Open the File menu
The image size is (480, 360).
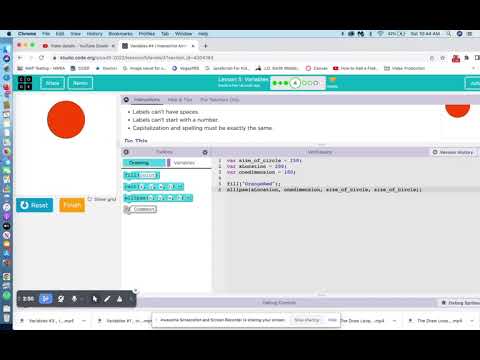(46, 34)
